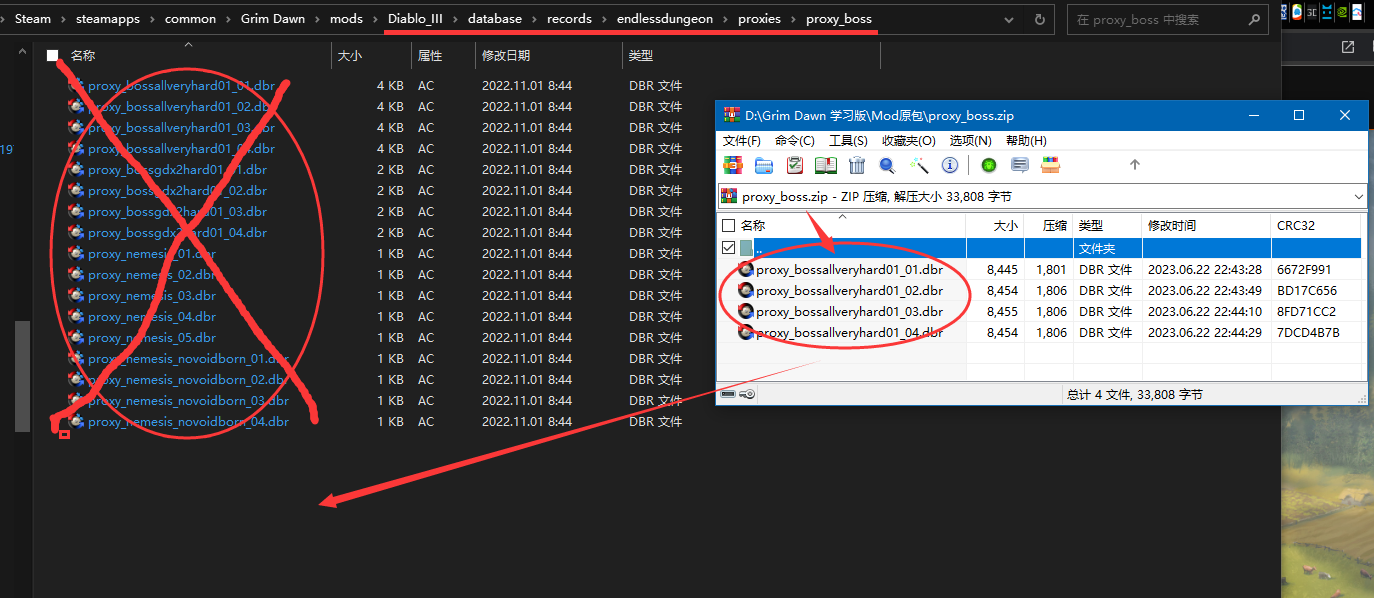
Task: Click the Explorer refresh button
Action: [1040, 19]
